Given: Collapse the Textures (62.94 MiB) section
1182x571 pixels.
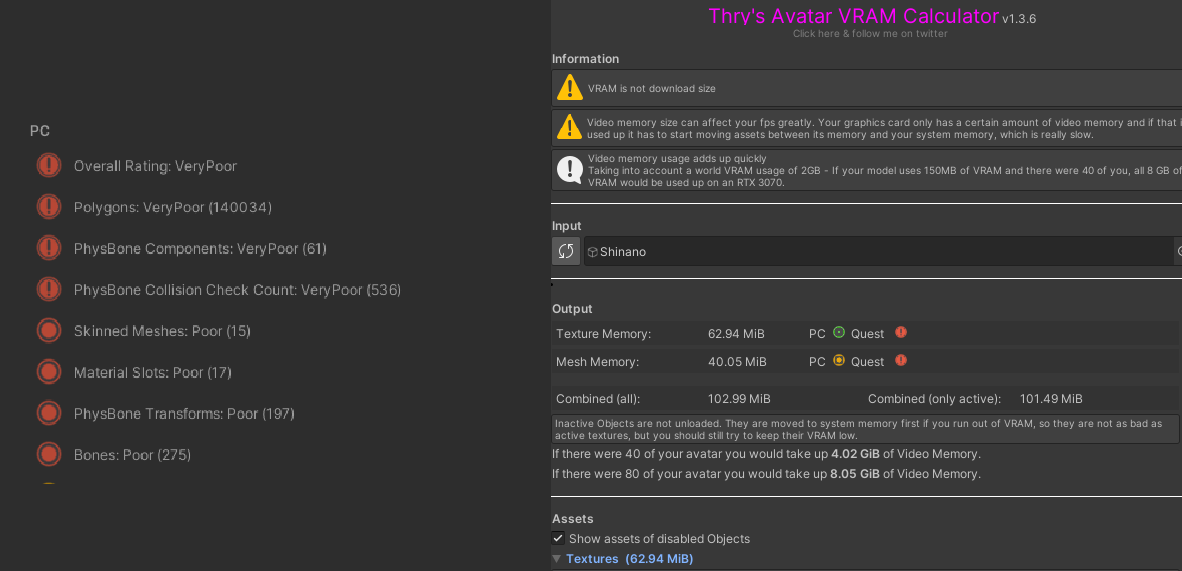Looking at the screenshot, I should tap(557, 559).
